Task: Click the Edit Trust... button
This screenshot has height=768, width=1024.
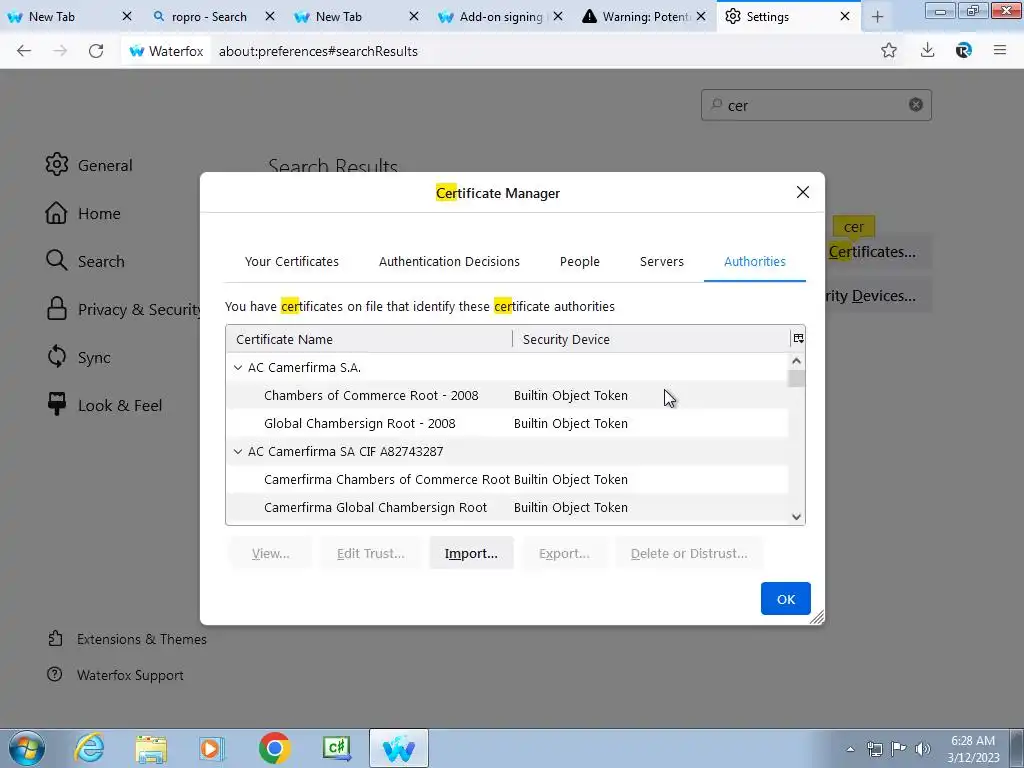Action: click(x=370, y=553)
